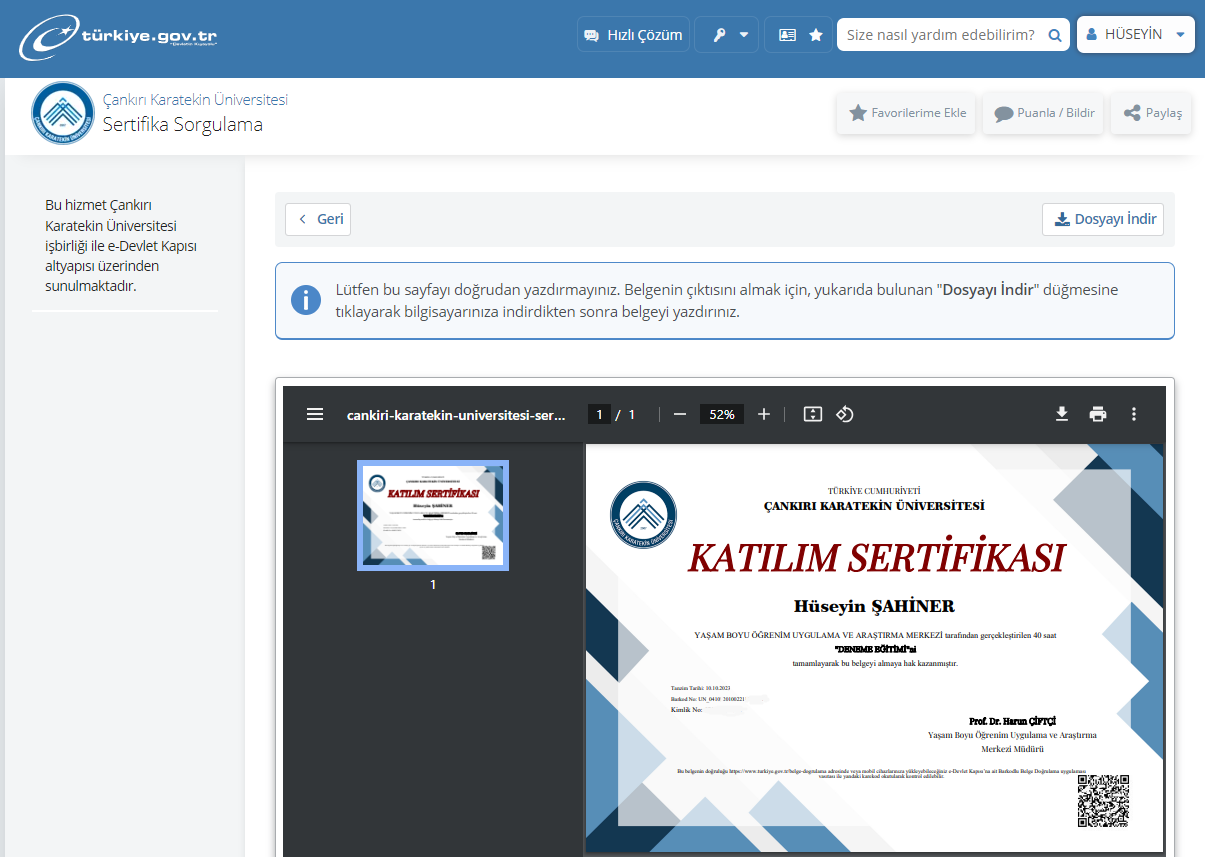The image size is (1205, 857).
Task: Rotate the PDF counterclockwise
Action: tap(845, 414)
